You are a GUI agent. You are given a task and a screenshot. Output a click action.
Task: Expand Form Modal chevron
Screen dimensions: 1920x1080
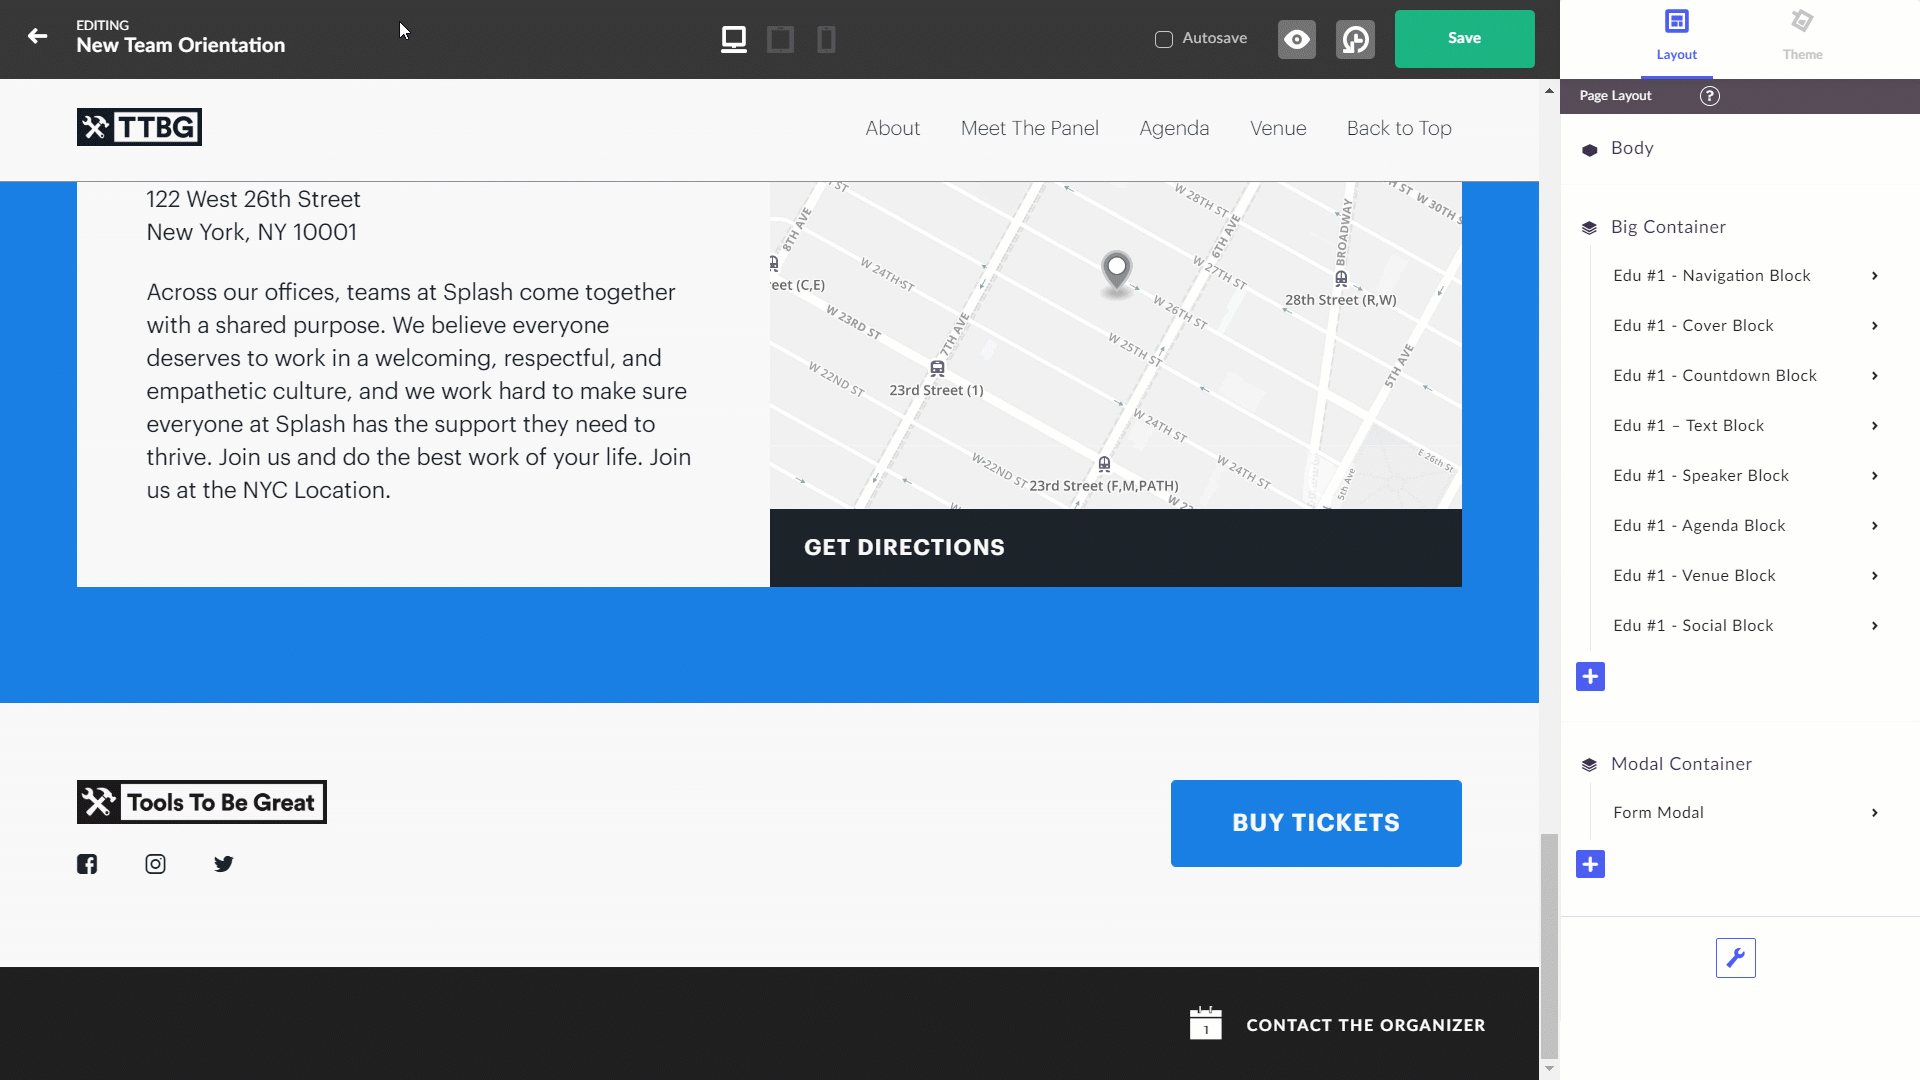(x=1875, y=813)
